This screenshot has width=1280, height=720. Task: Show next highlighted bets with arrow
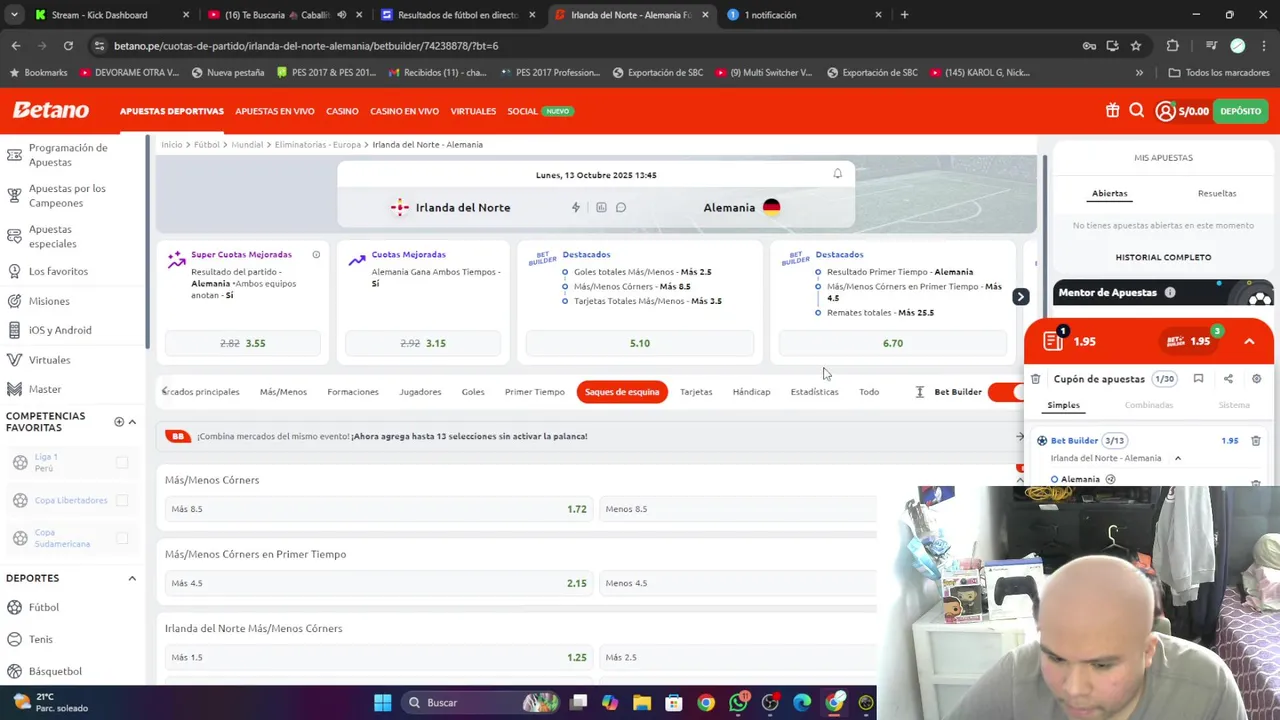1020,297
